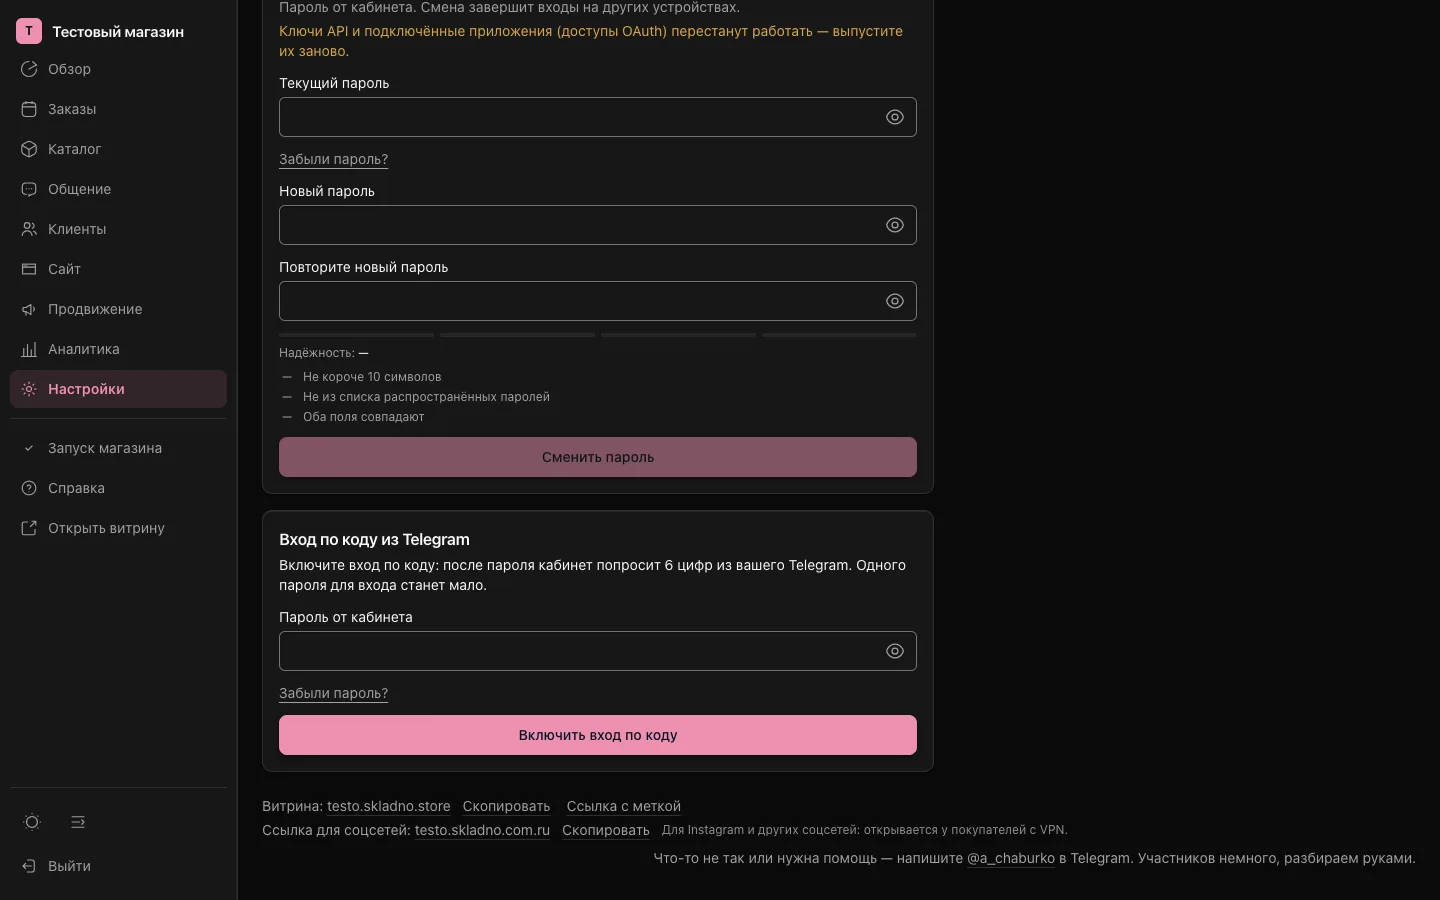Show the Текущий пароль field contents
1440x900 pixels.
click(895, 117)
